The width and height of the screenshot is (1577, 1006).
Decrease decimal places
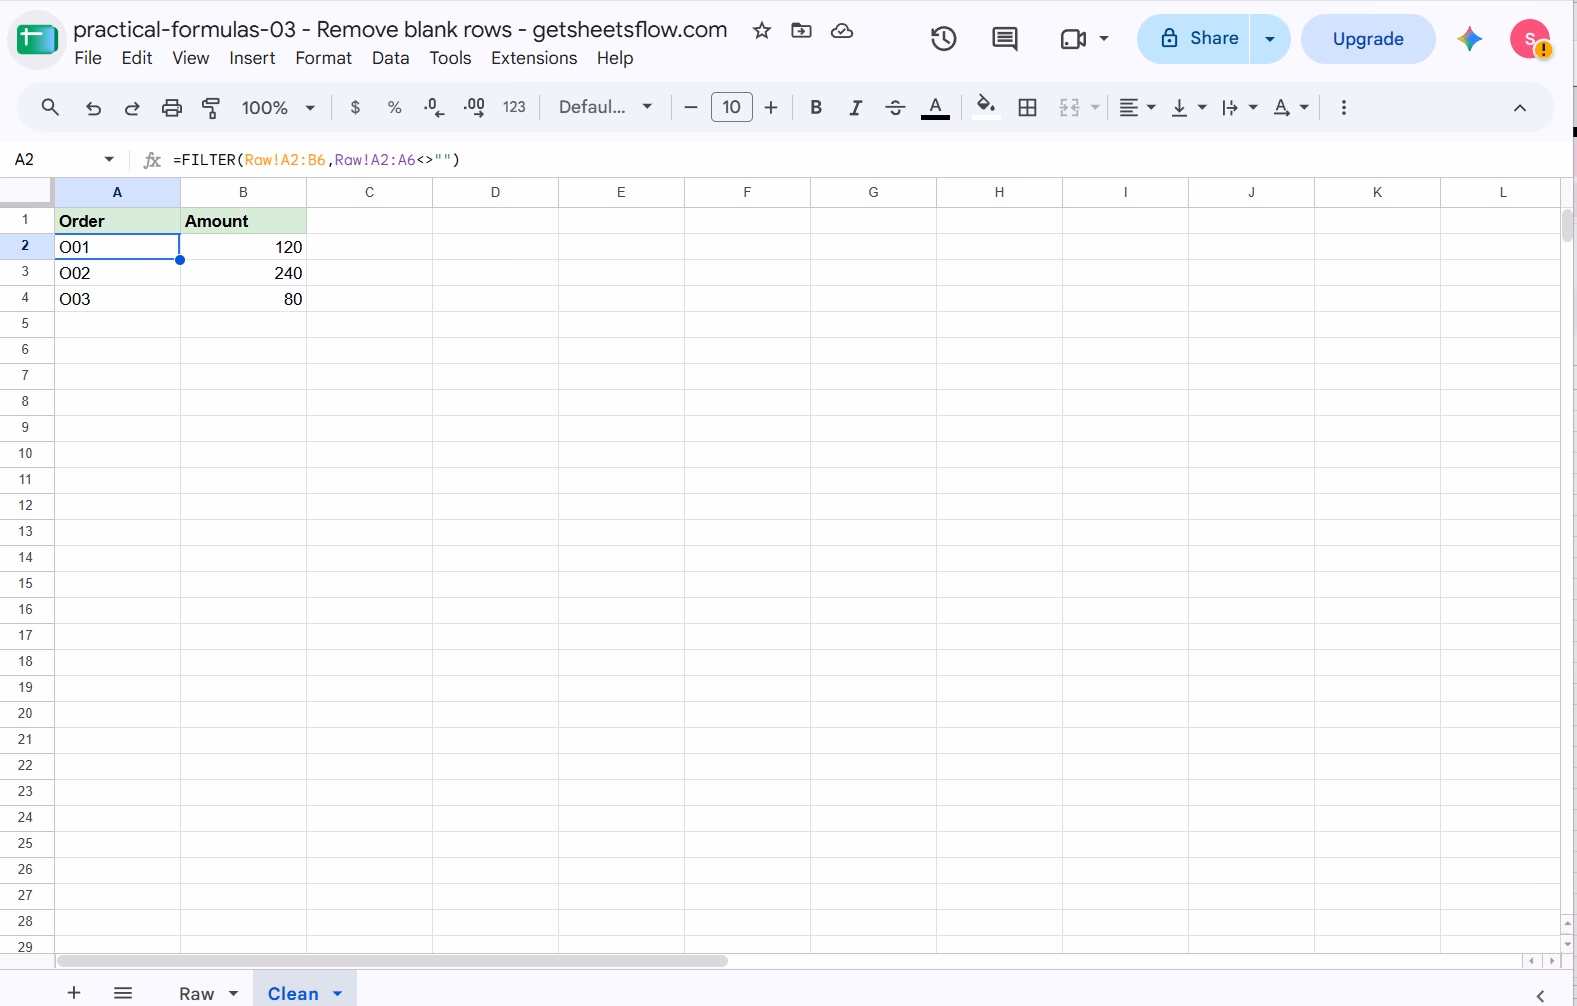[x=434, y=107]
